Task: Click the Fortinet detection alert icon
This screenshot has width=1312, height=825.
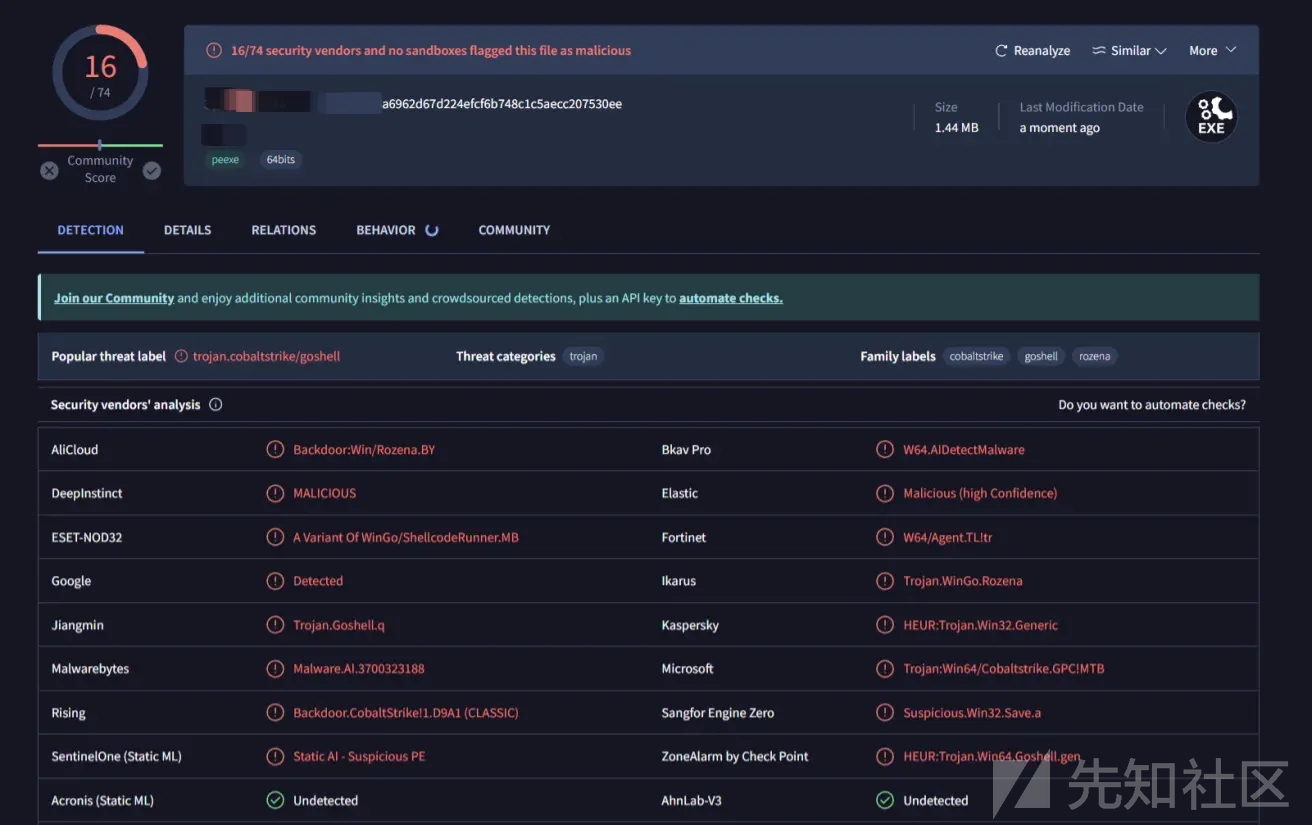Action: point(885,537)
